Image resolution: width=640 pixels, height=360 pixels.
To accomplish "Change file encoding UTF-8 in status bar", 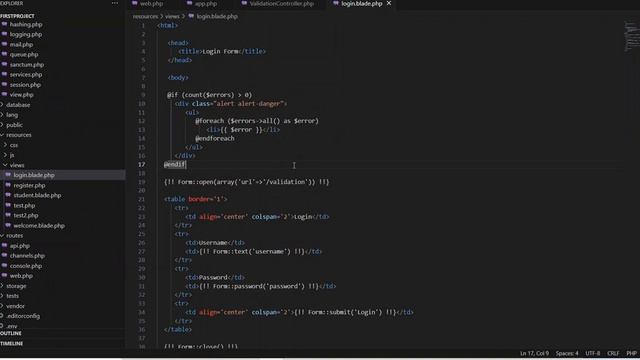I will pos(593,353).
